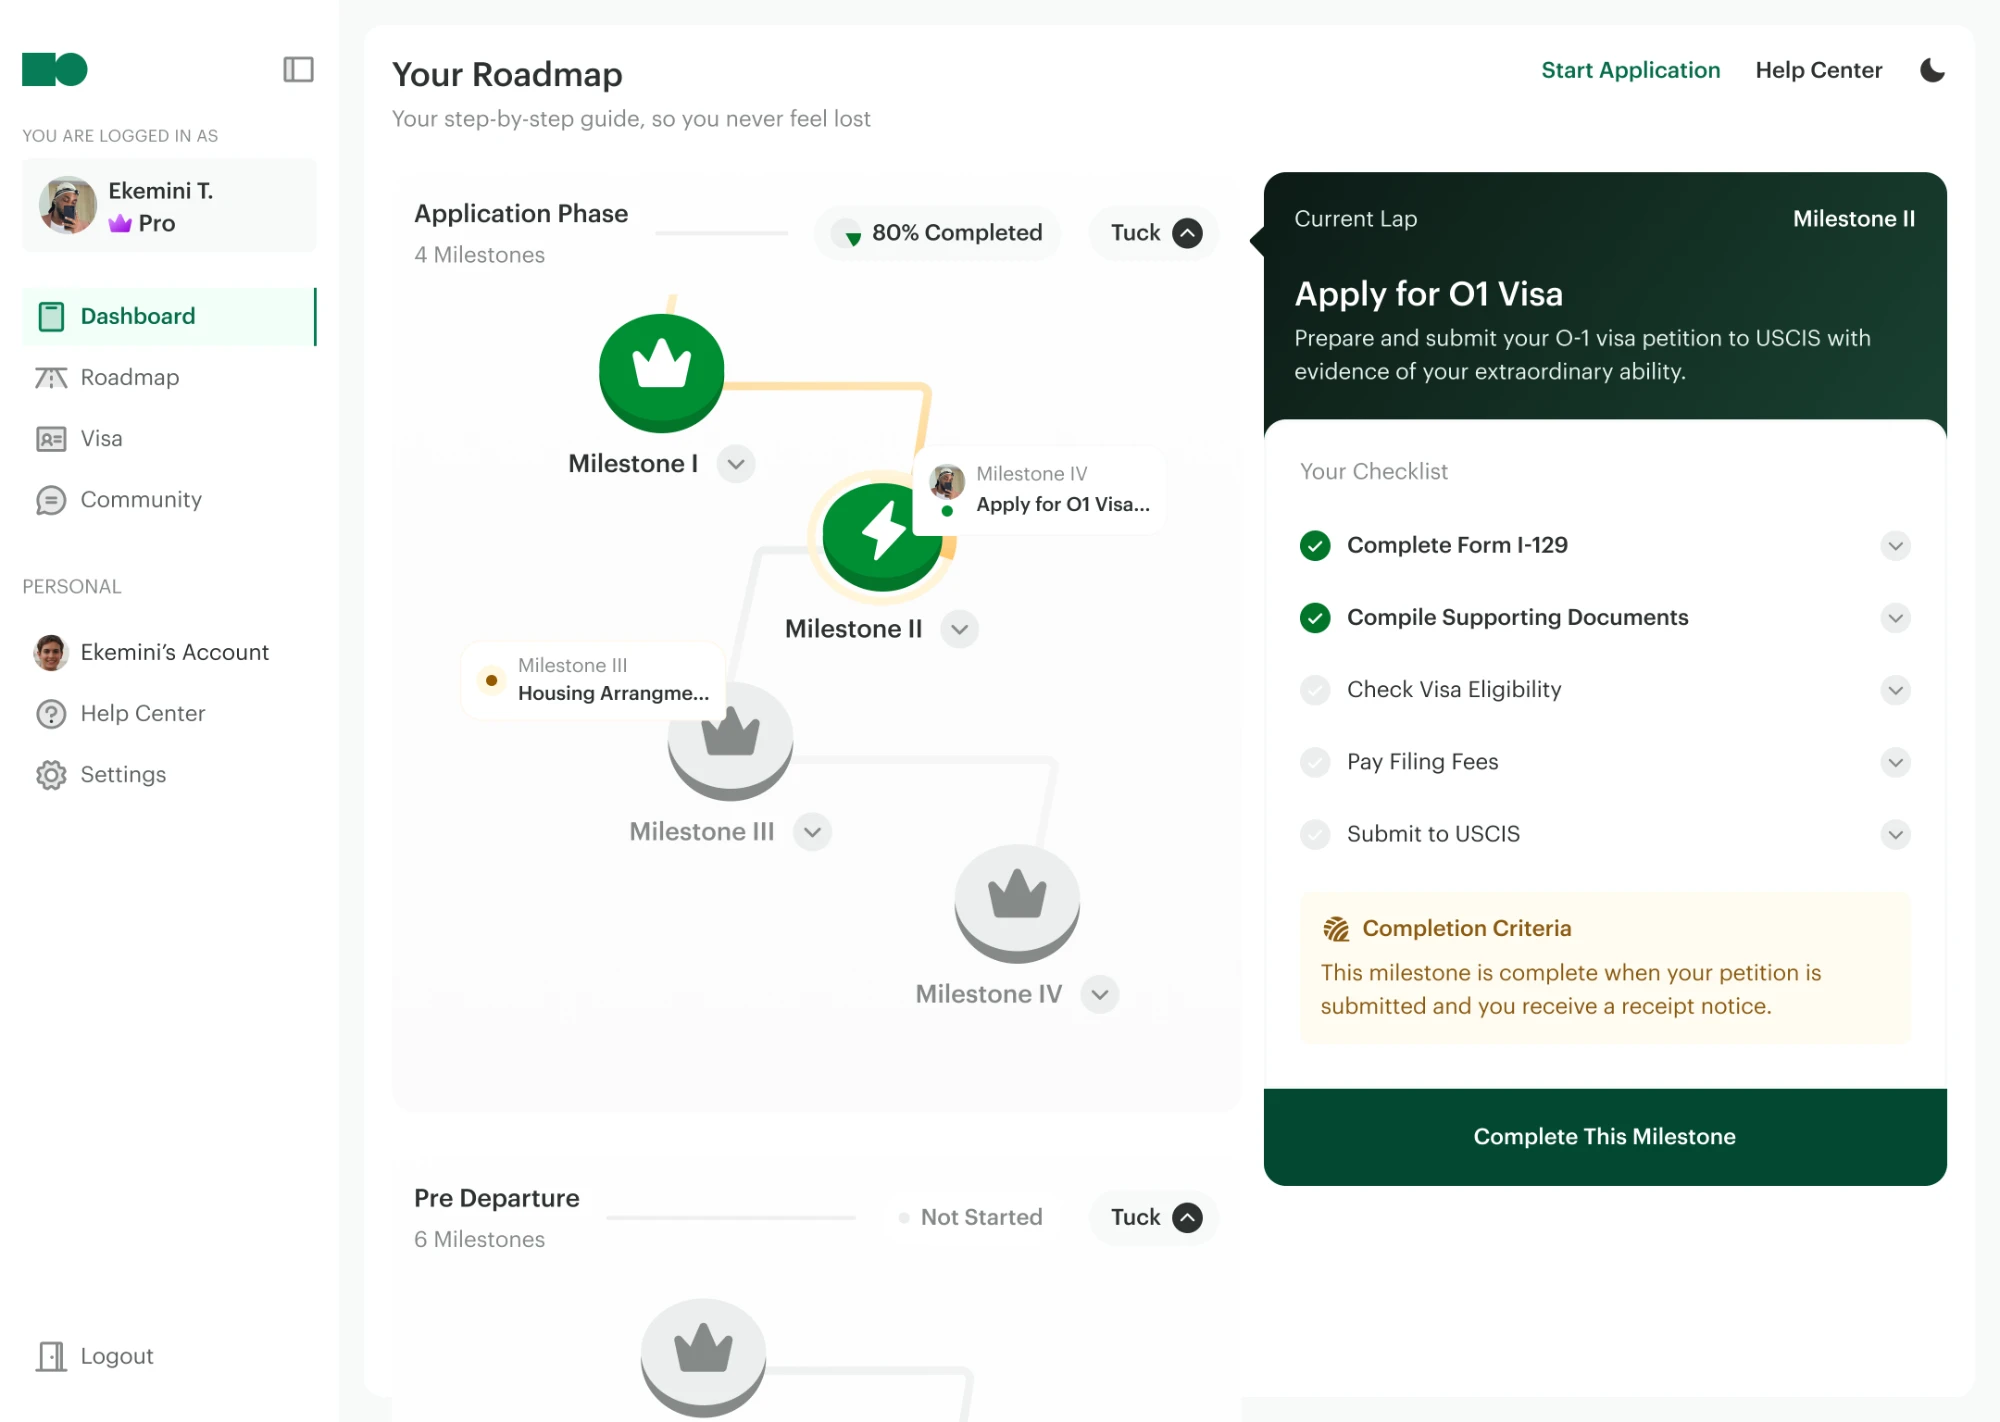Expand Pay Filing Fees details
This screenshot has height=1422, width=2000.
pyautogui.click(x=1895, y=762)
